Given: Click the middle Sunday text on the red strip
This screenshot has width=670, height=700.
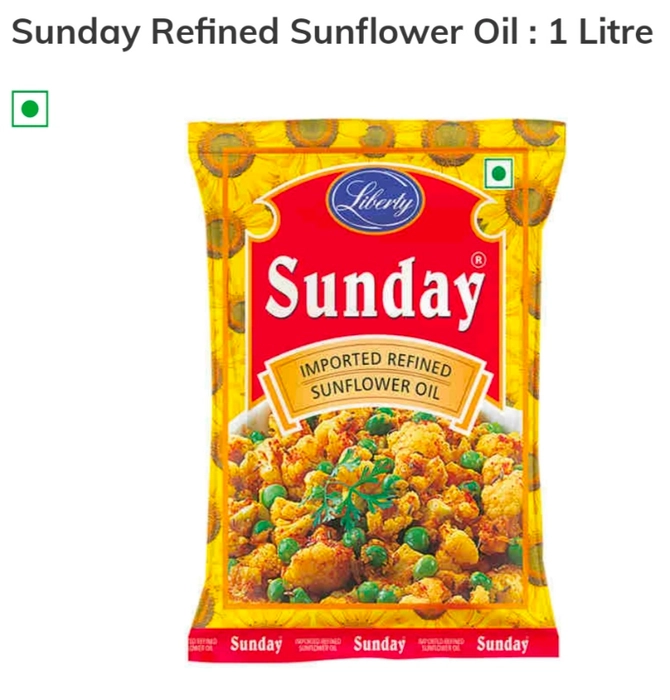Looking at the screenshot, I should 379,644.
